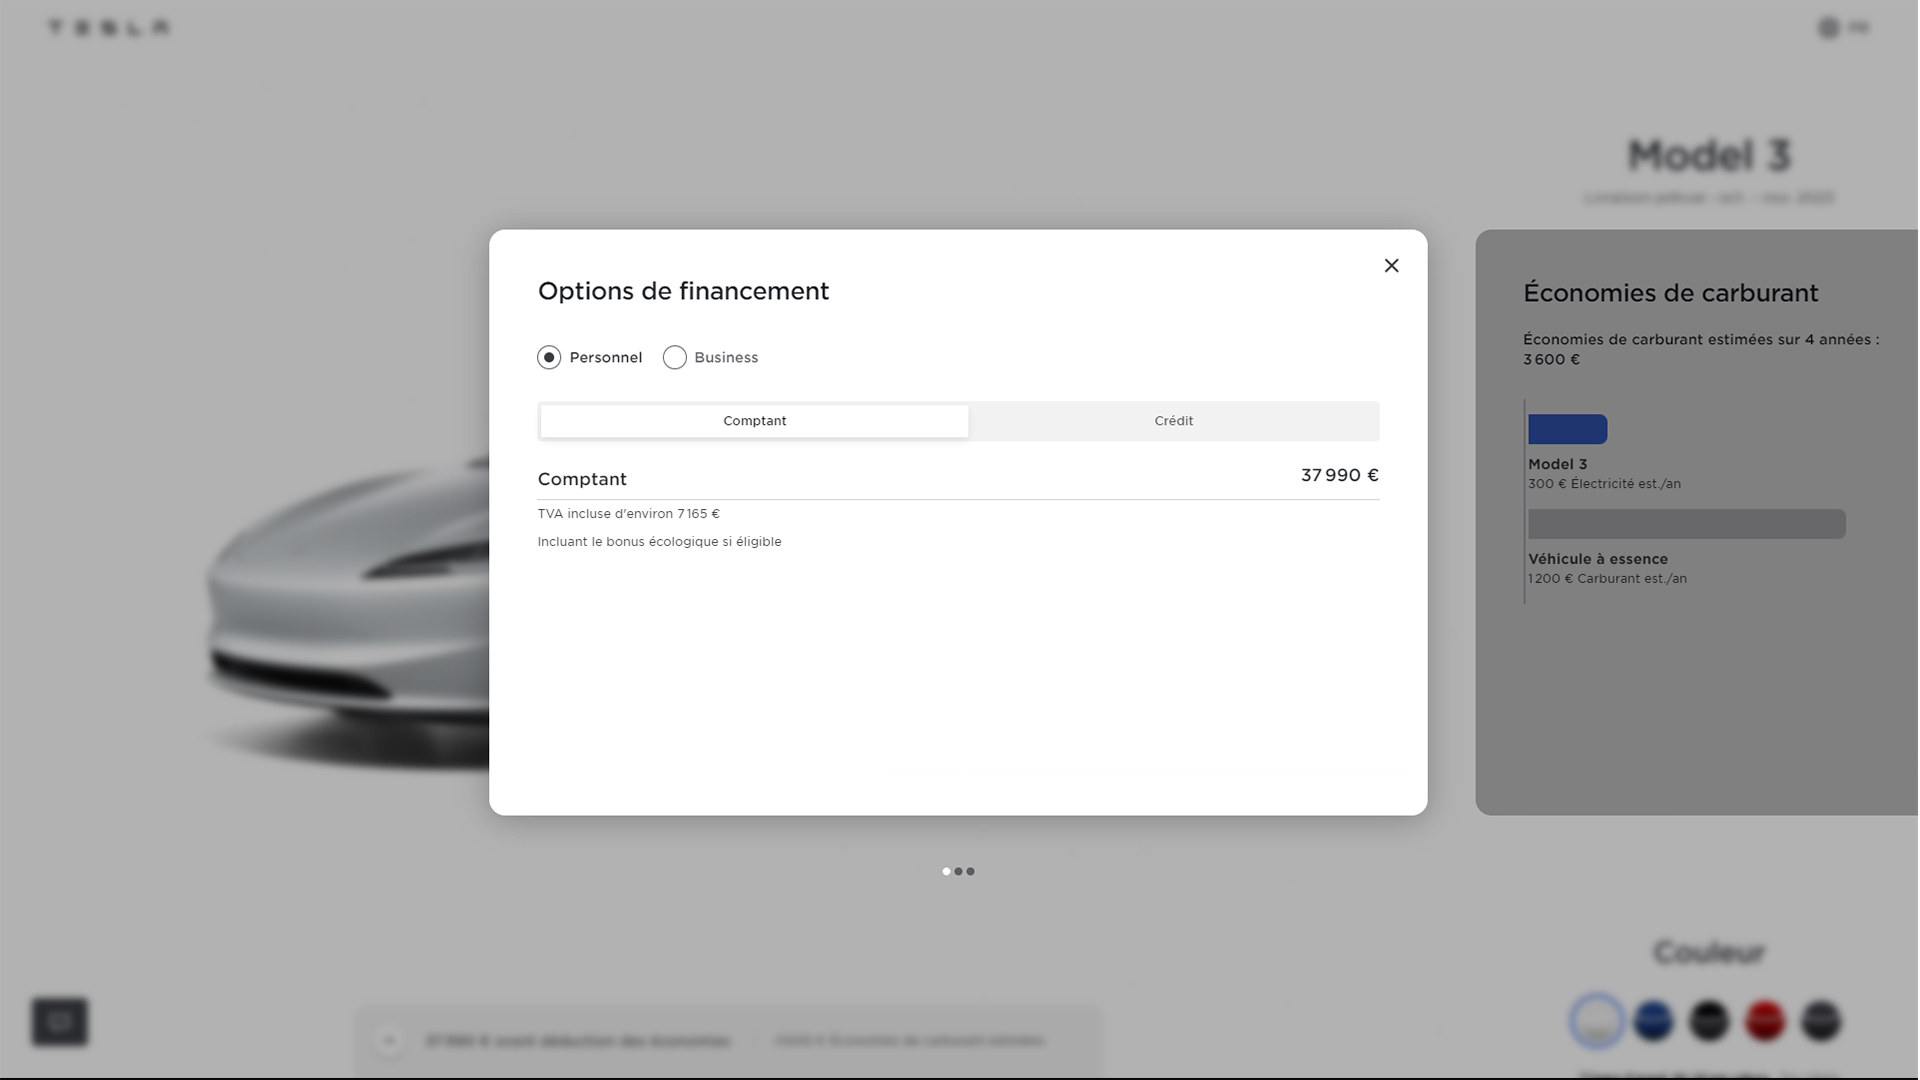
Task: Expand the price summary chevron at bottom
Action: pyautogui.click(x=389, y=1041)
